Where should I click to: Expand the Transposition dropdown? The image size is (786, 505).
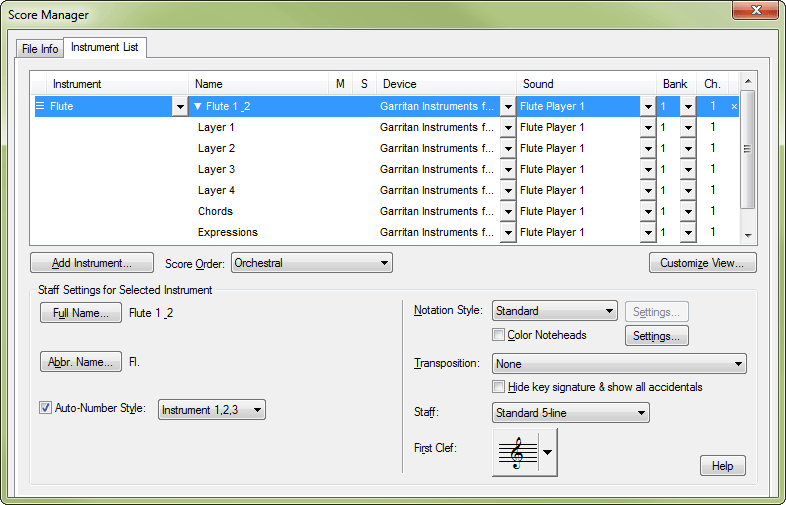(619, 364)
